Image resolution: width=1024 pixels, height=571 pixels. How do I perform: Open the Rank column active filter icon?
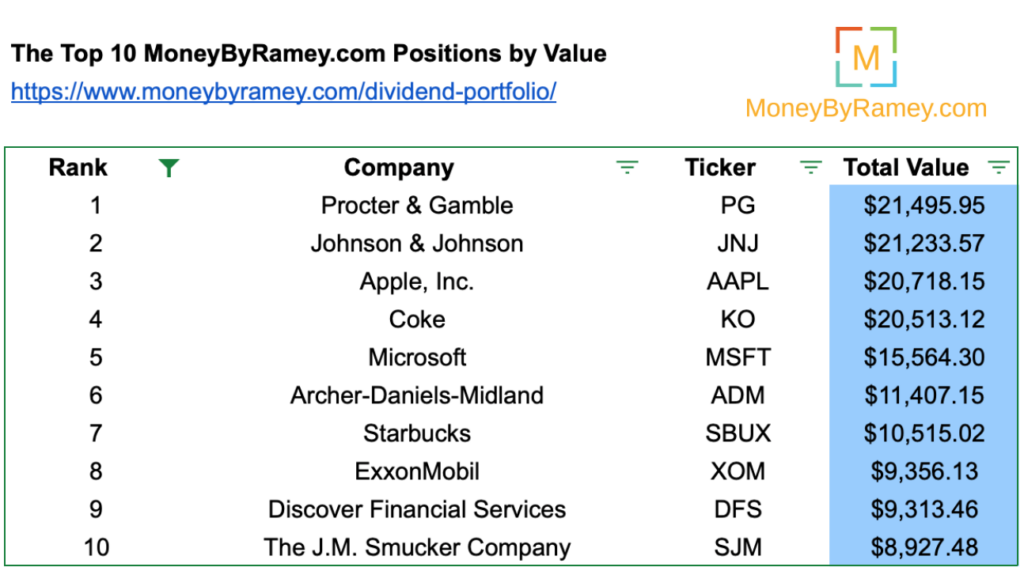click(168, 168)
